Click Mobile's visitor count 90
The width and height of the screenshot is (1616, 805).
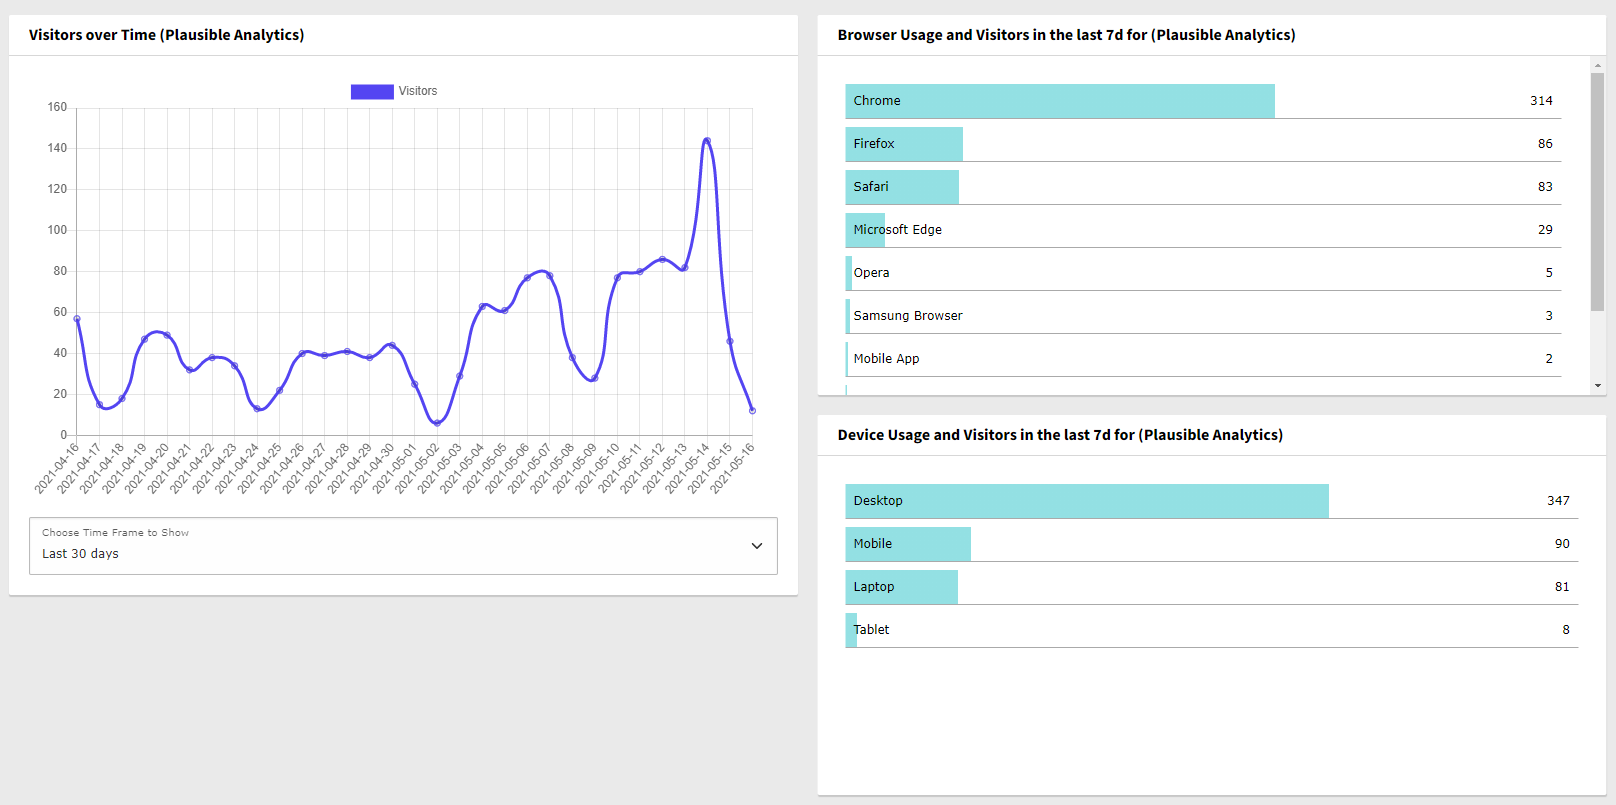click(x=1562, y=544)
